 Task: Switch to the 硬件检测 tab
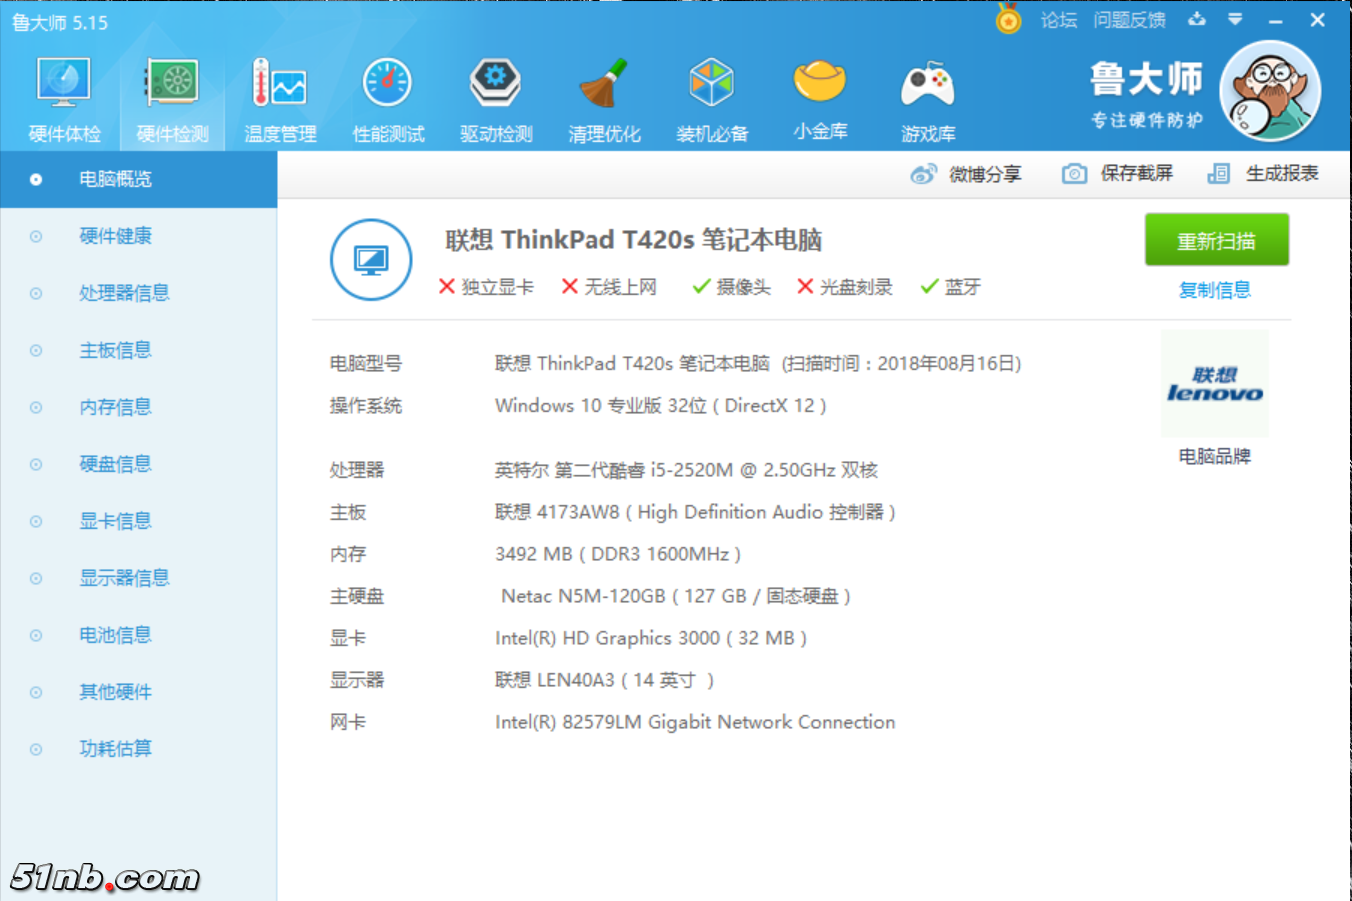tap(171, 95)
